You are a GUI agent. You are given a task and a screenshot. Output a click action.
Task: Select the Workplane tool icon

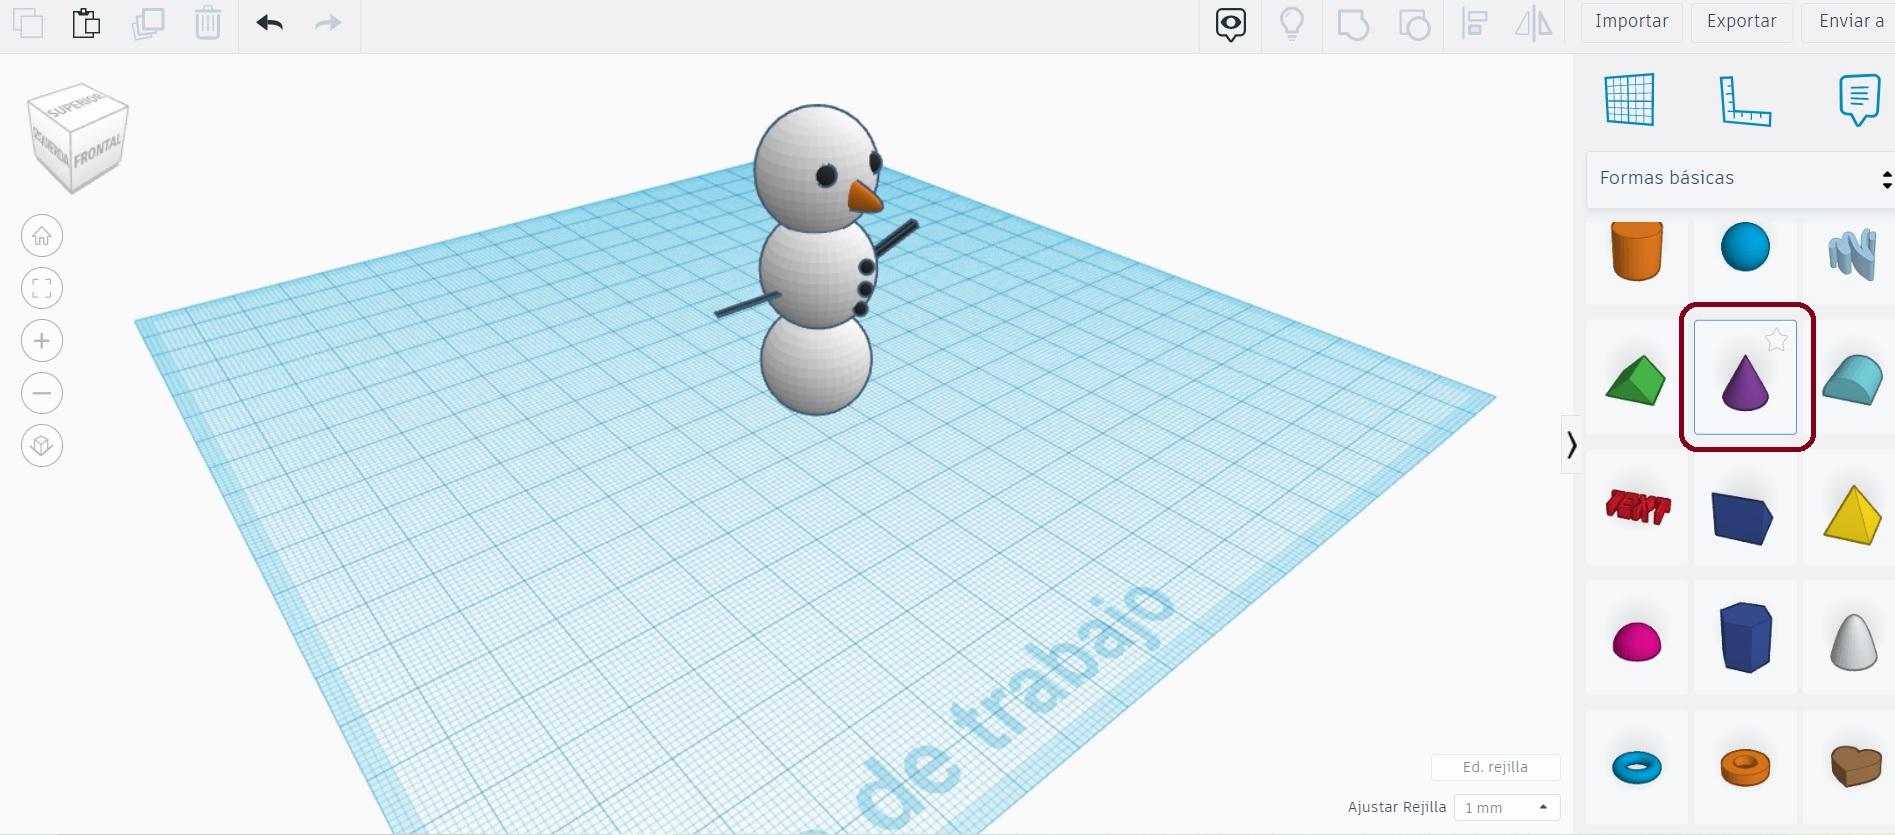1630,100
